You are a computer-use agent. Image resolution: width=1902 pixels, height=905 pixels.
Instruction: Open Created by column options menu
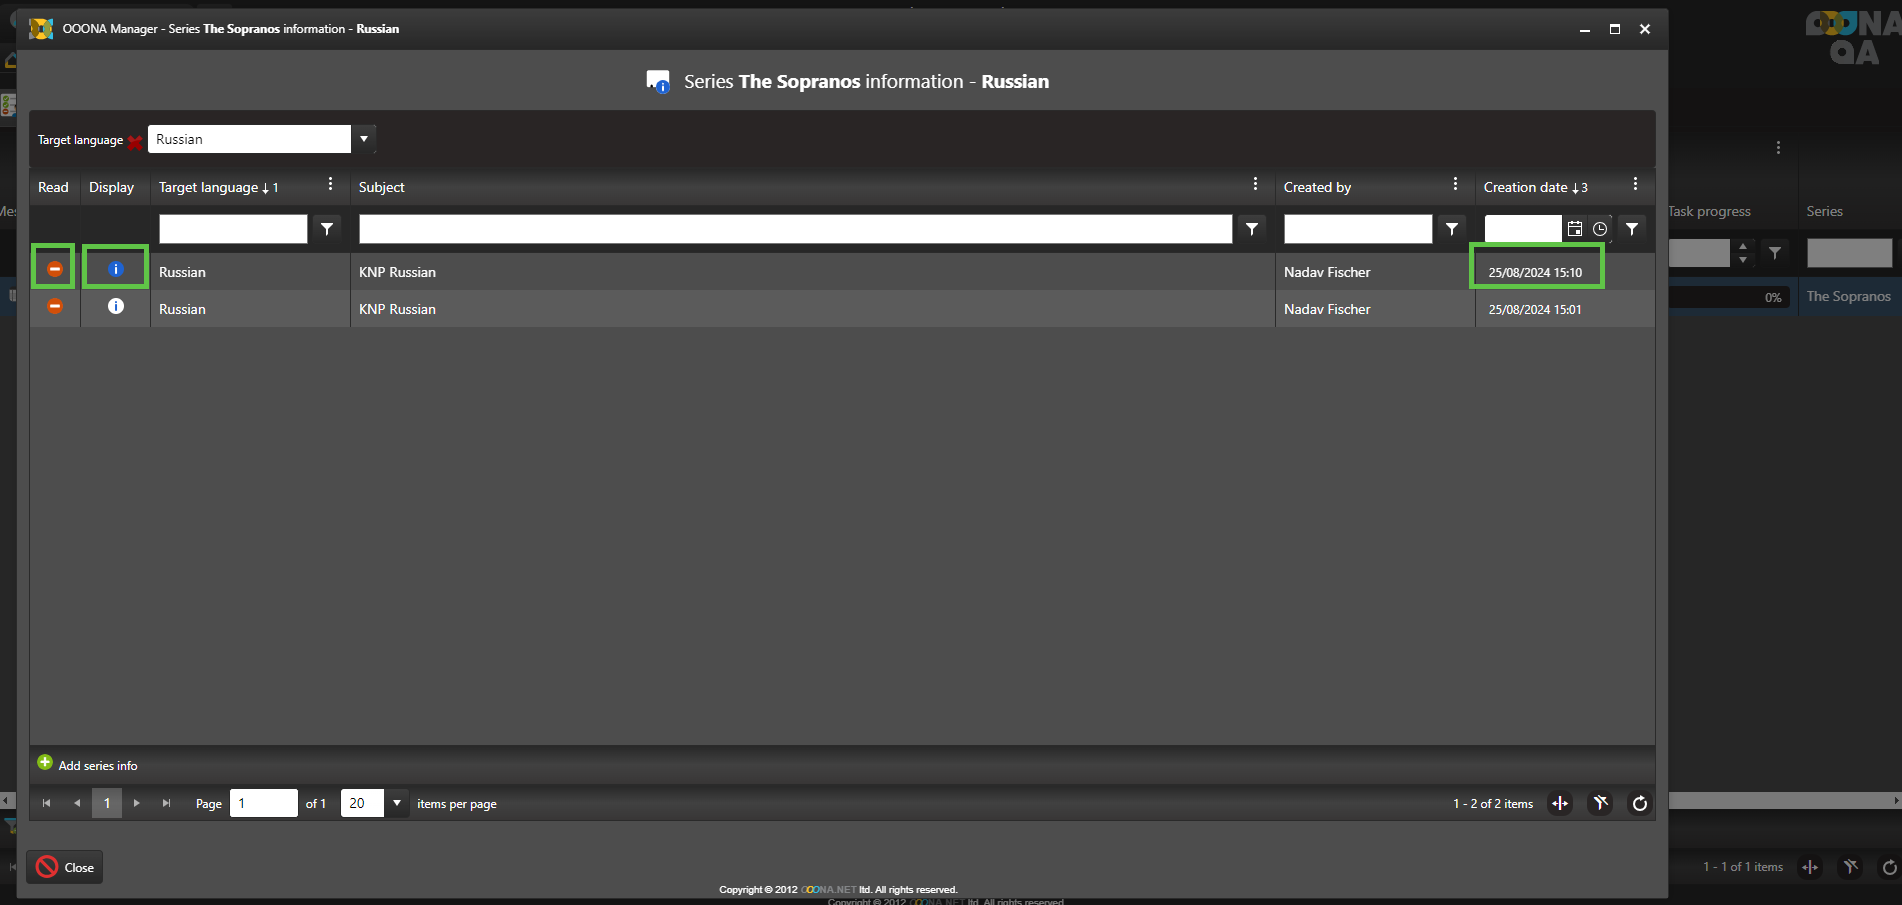[1455, 185]
